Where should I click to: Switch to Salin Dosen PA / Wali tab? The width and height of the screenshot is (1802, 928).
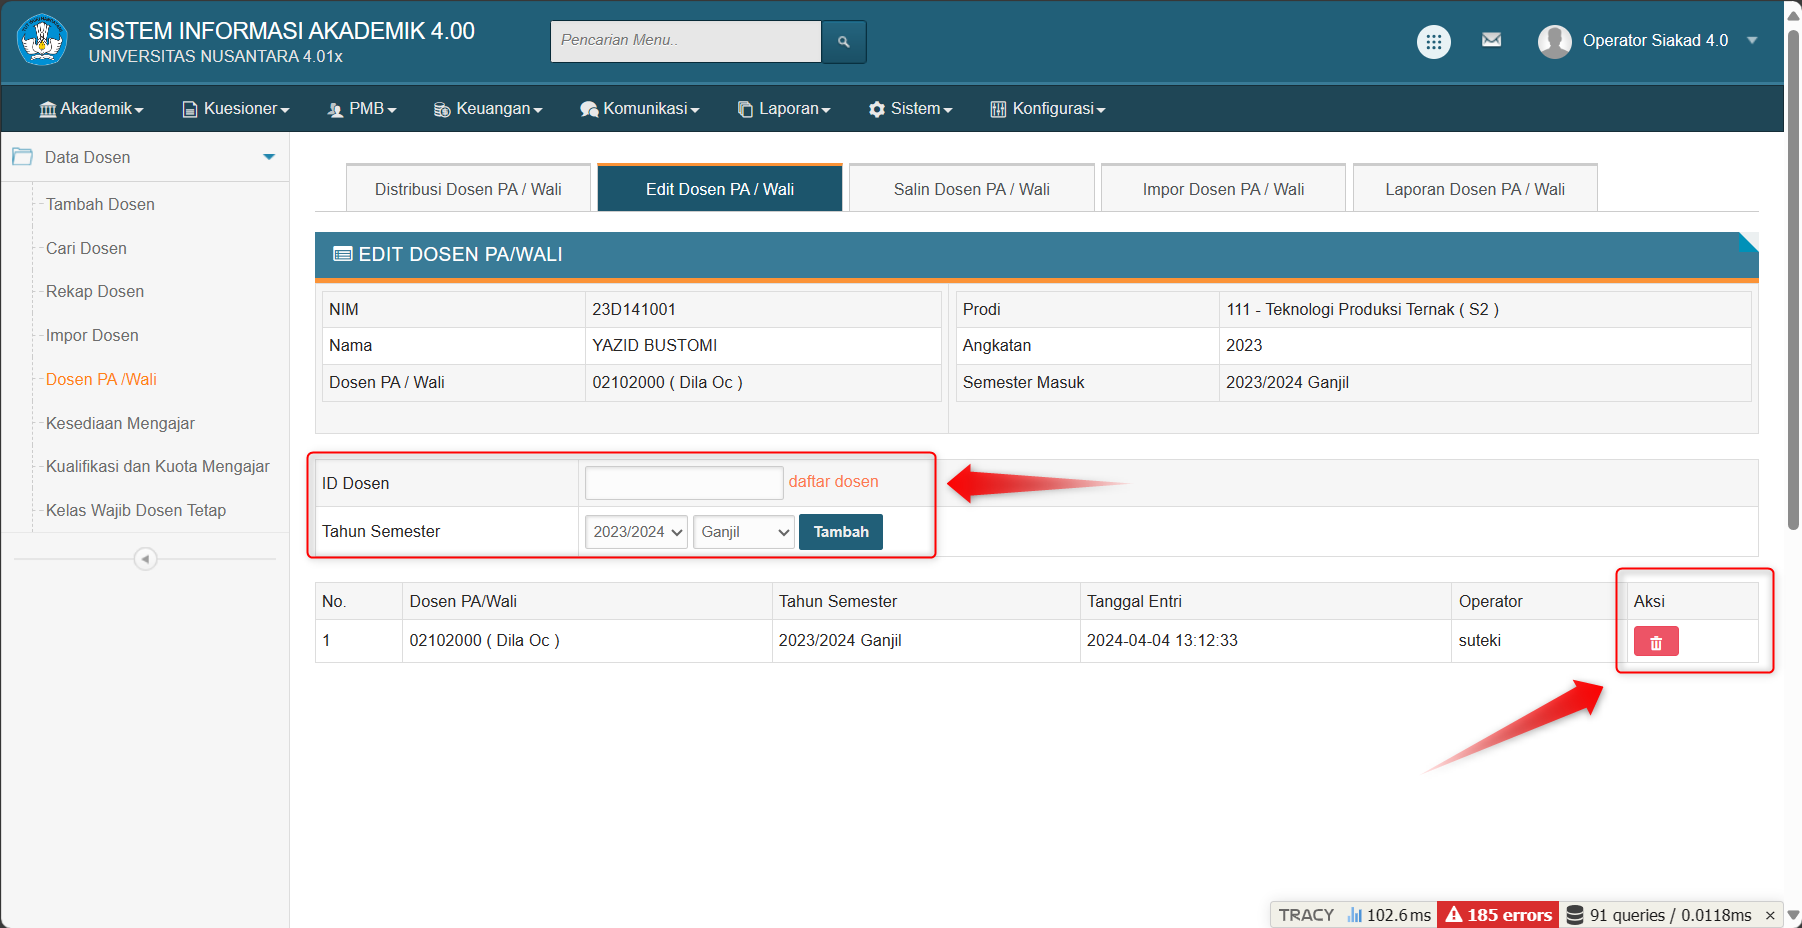click(971, 189)
